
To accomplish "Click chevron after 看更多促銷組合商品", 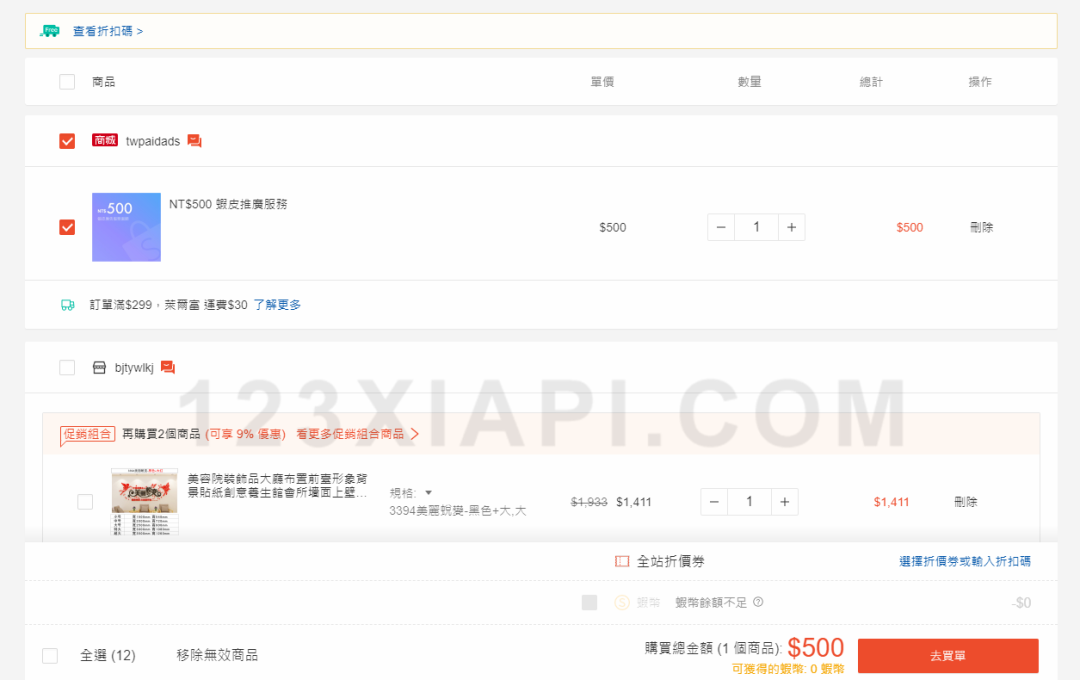I will pyautogui.click(x=415, y=434).
